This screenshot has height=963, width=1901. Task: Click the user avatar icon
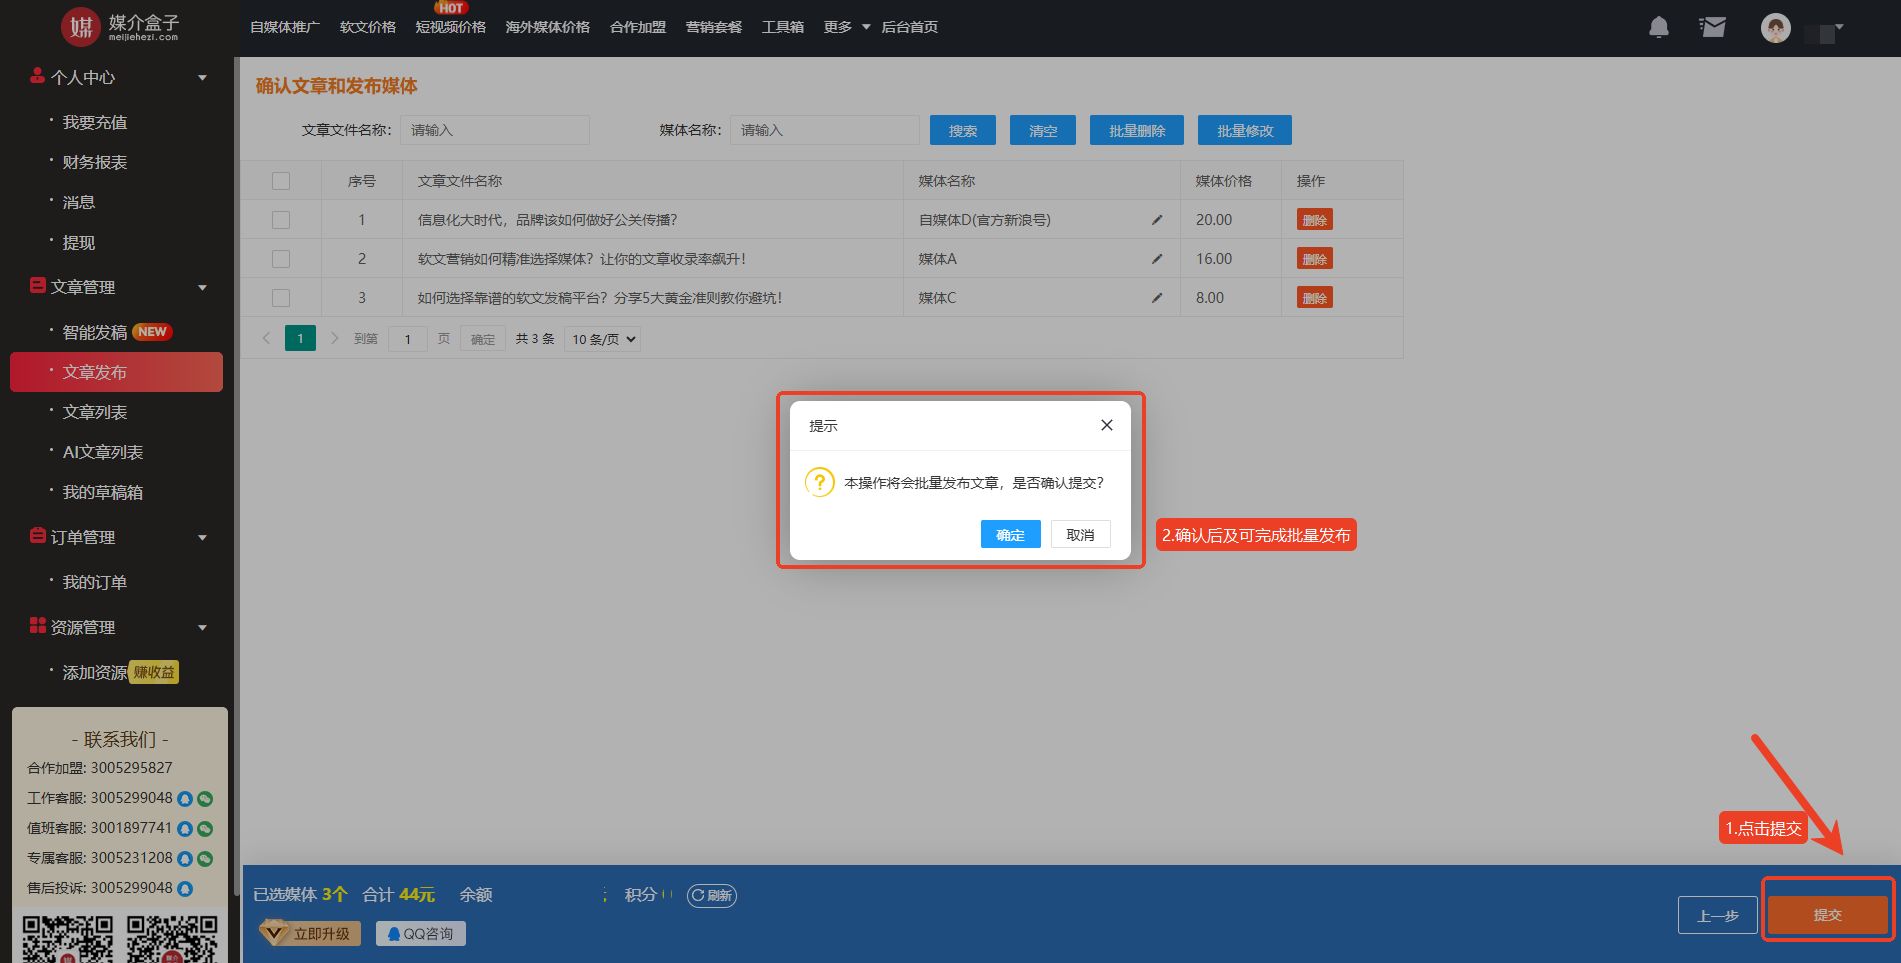click(x=1775, y=28)
